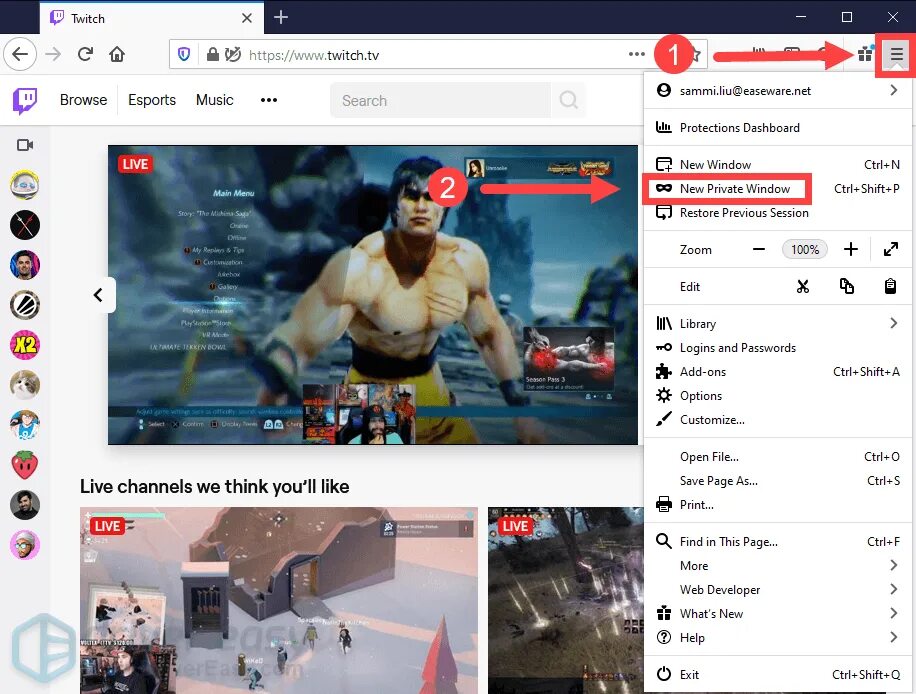Open page actions three-dot menu in address bar

pyautogui.click(x=636, y=54)
